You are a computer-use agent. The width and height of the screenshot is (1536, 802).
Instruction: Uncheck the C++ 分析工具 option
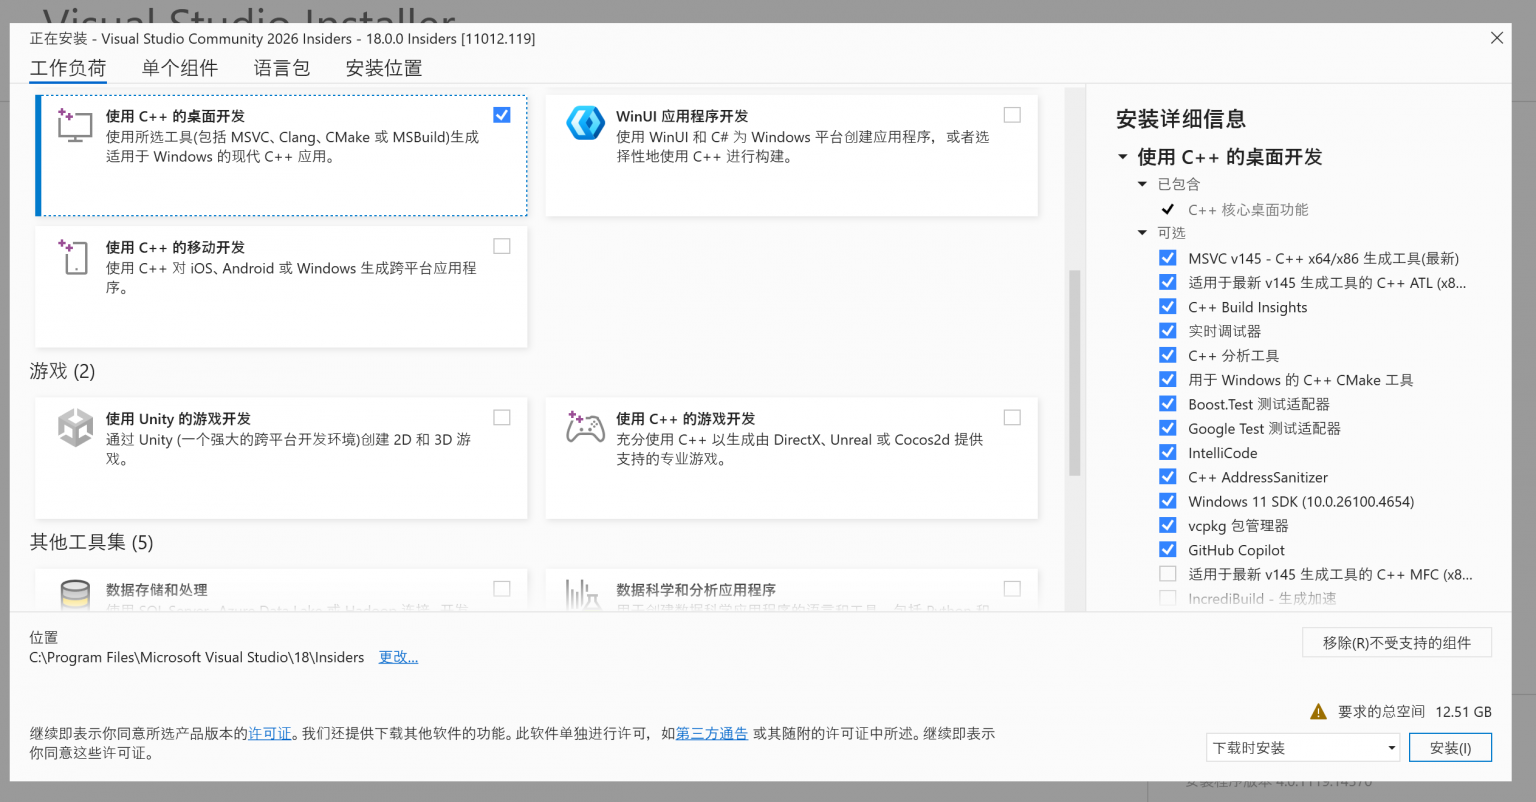click(x=1167, y=355)
